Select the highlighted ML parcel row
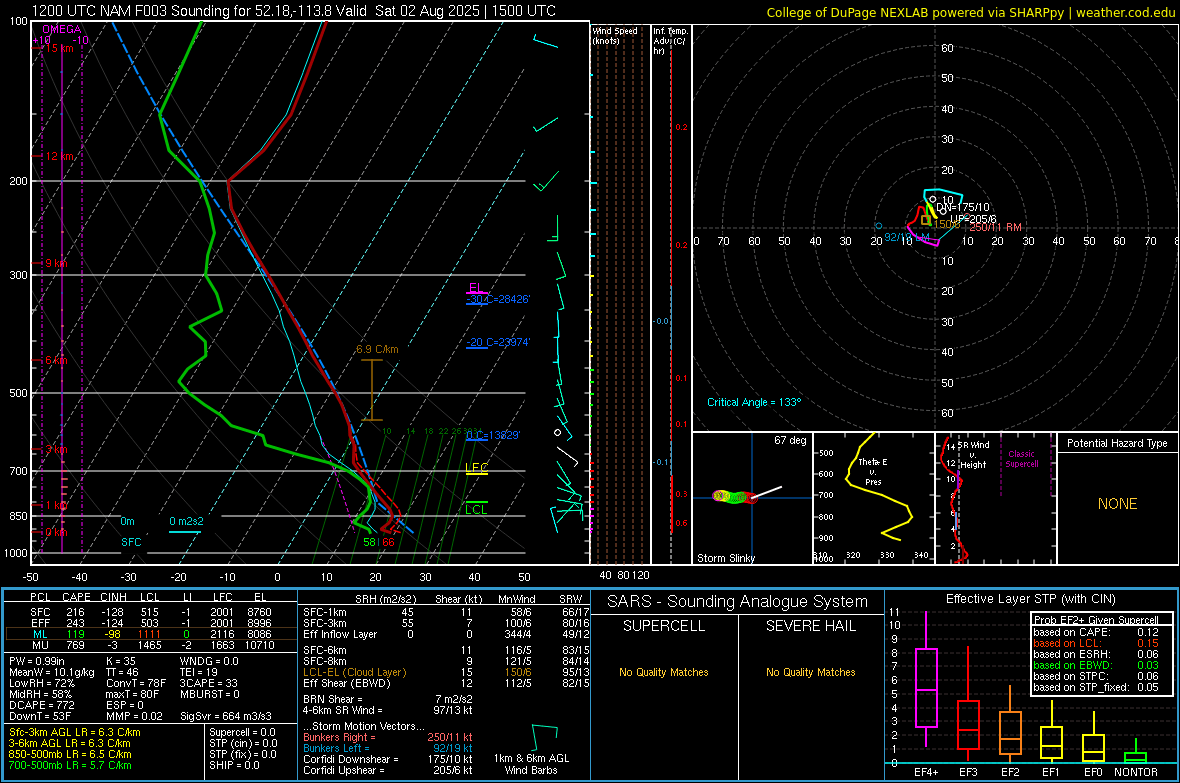Screen dimensions: 1180x783 coord(151,634)
